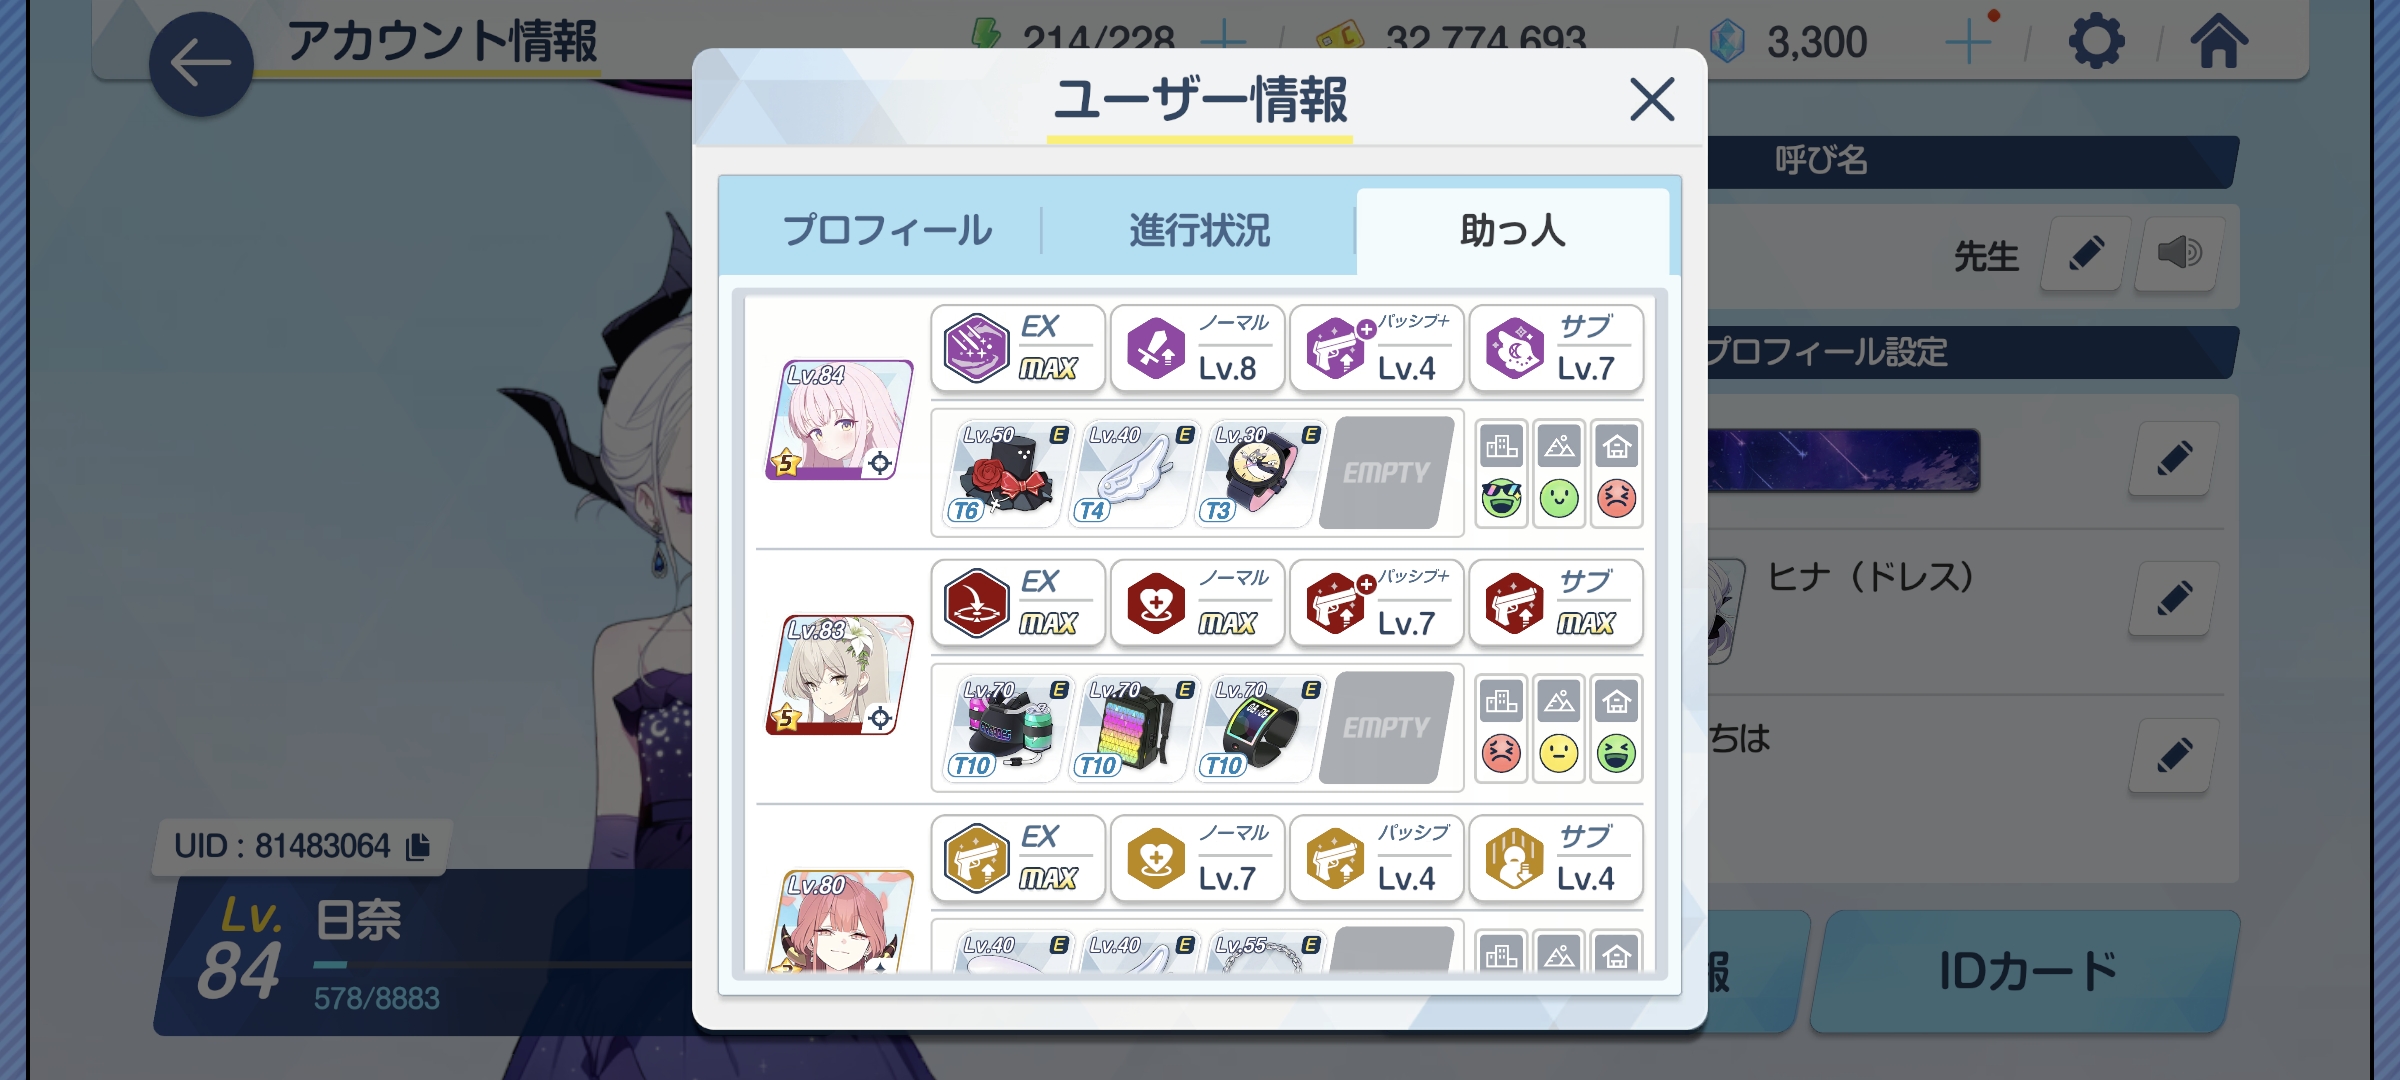The height and width of the screenshot is (1080, 2400).
Task: Close the ユーザー情報 dialog
Action: click(1652, 99)
